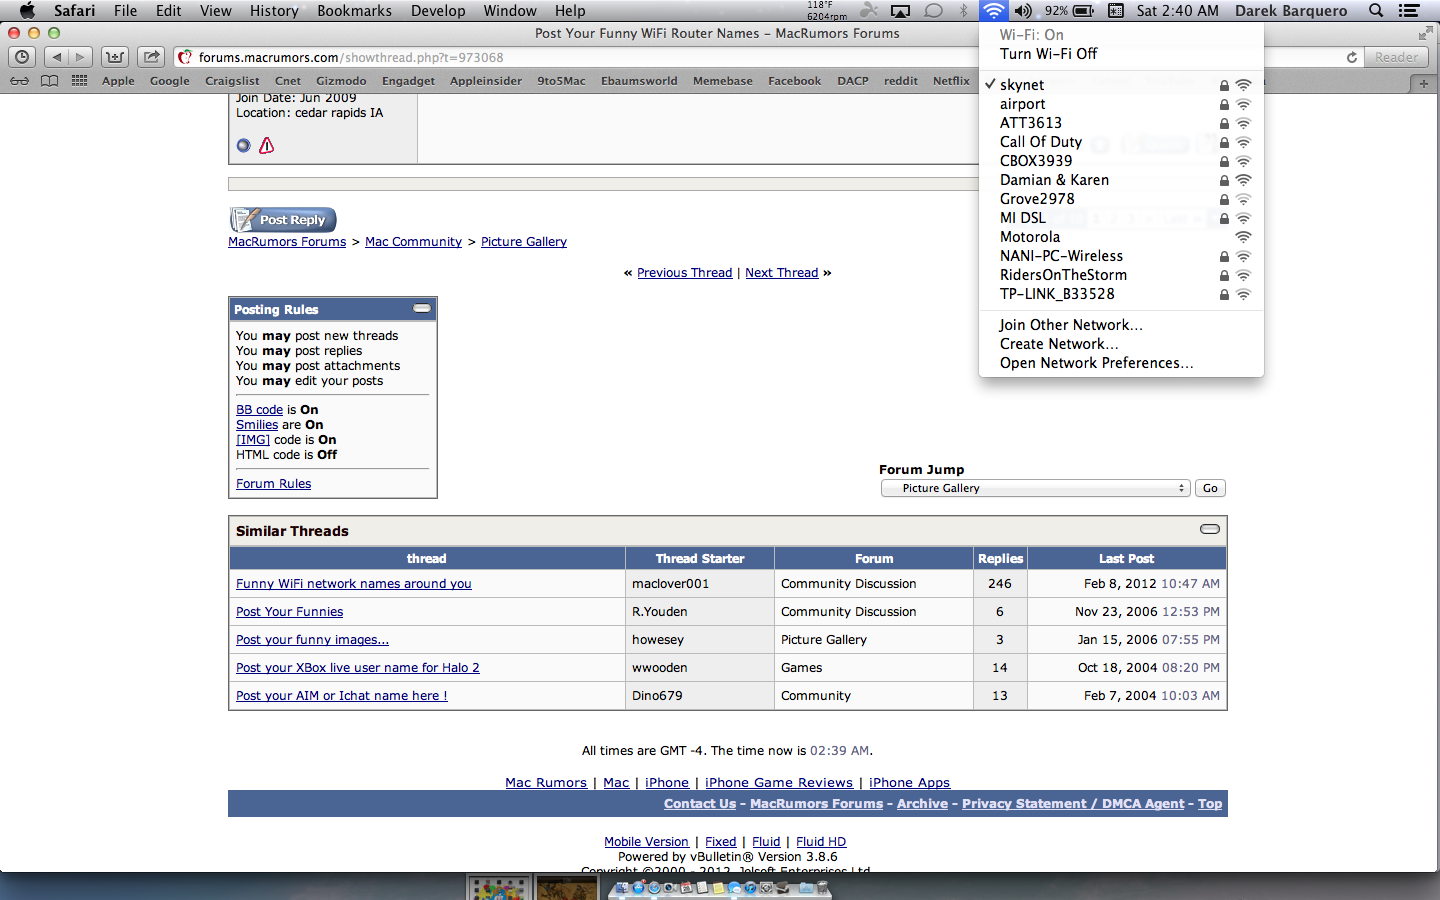1440x900 pixels.
Task: Show all bookmarks book icon
Action: [49, 81]
